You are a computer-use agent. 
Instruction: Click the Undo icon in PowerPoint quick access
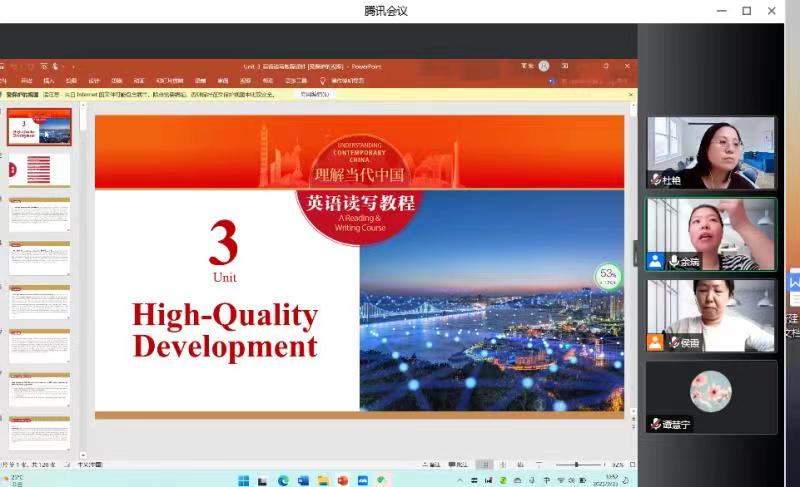(x=14, y=66)
